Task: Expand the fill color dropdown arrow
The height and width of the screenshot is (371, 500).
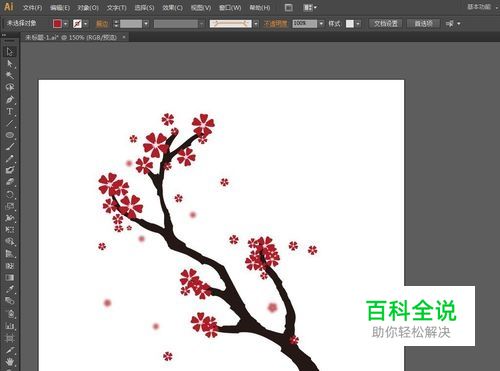Action: click(x=66, y=24)
